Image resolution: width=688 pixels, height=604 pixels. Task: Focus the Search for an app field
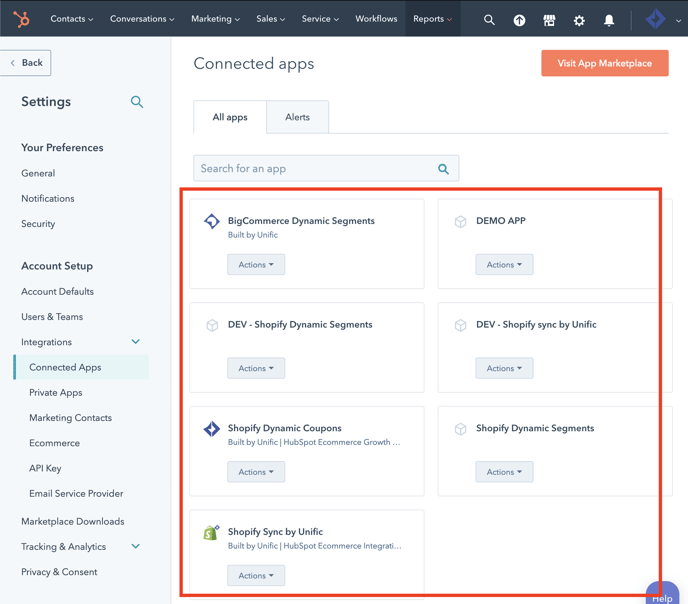pos(326,168)
